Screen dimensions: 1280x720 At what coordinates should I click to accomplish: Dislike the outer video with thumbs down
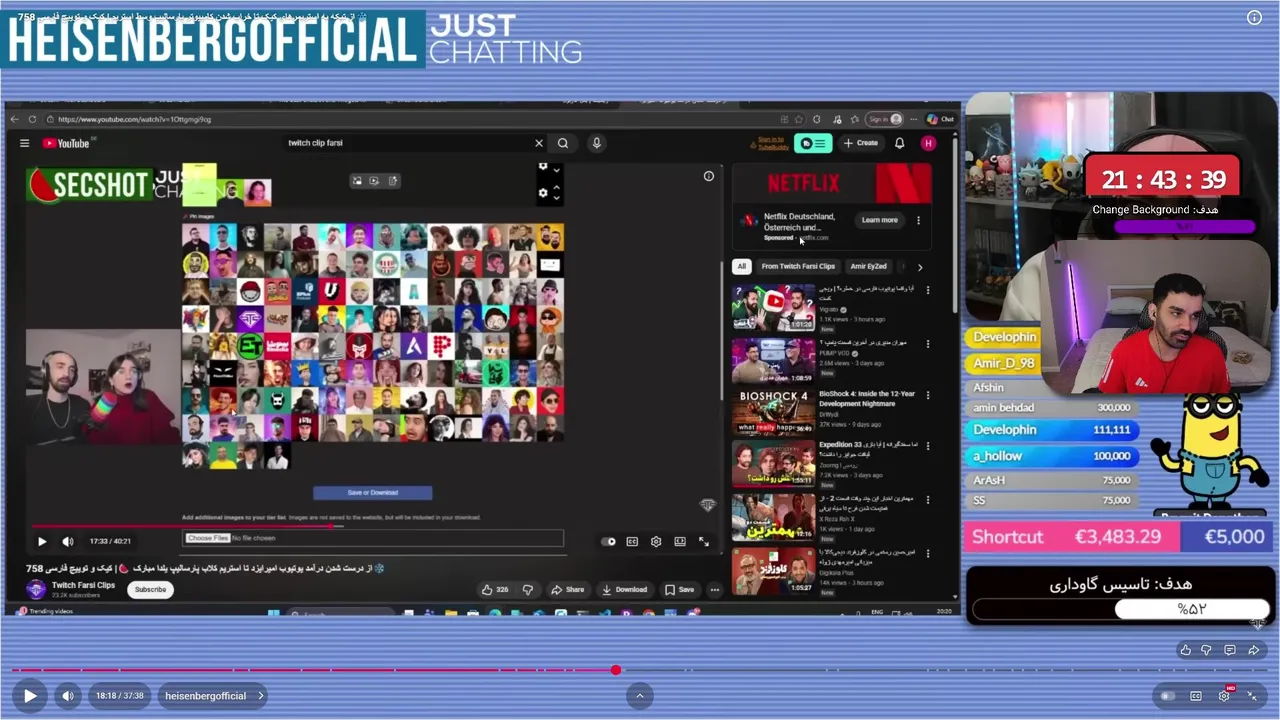pos(1207,650)
